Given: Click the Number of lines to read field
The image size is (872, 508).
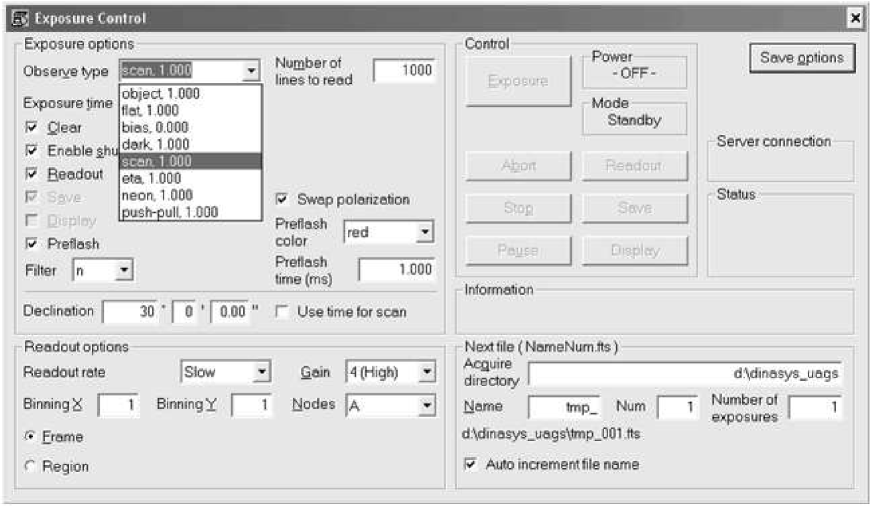Looking at the screenshot, I should pyautogui.click(x=405, y=70).
